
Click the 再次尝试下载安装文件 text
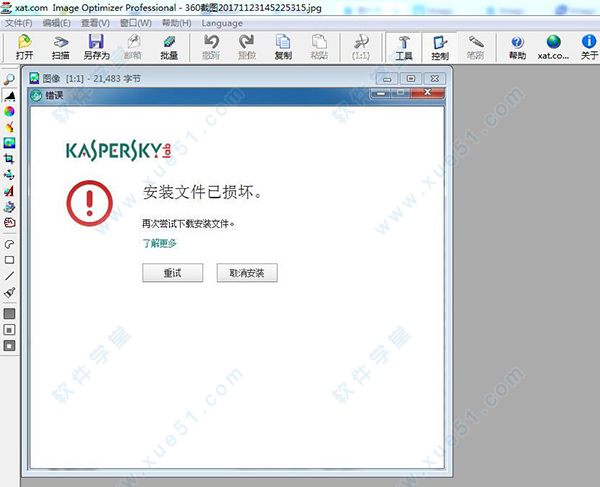click(188, 223)
